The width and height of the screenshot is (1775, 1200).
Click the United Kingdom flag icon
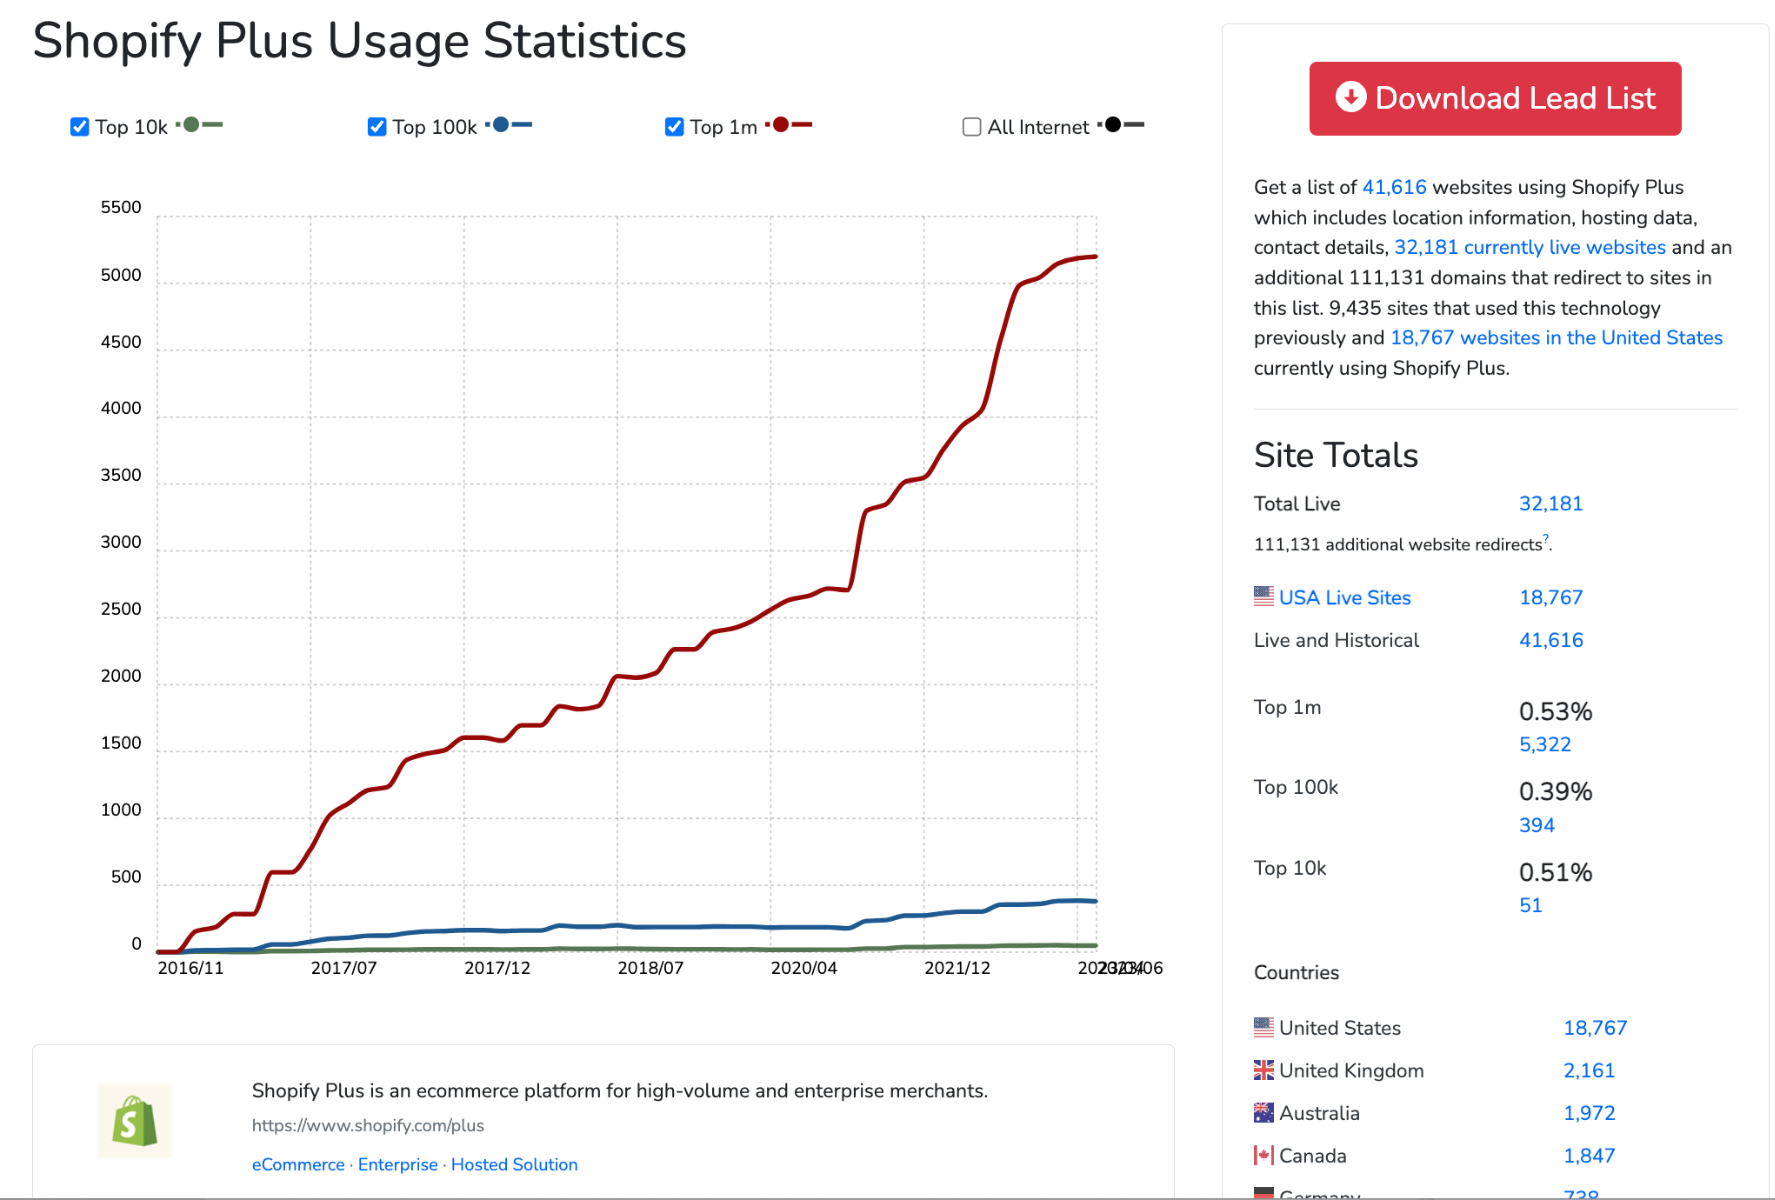(x=1264, y=1070)
